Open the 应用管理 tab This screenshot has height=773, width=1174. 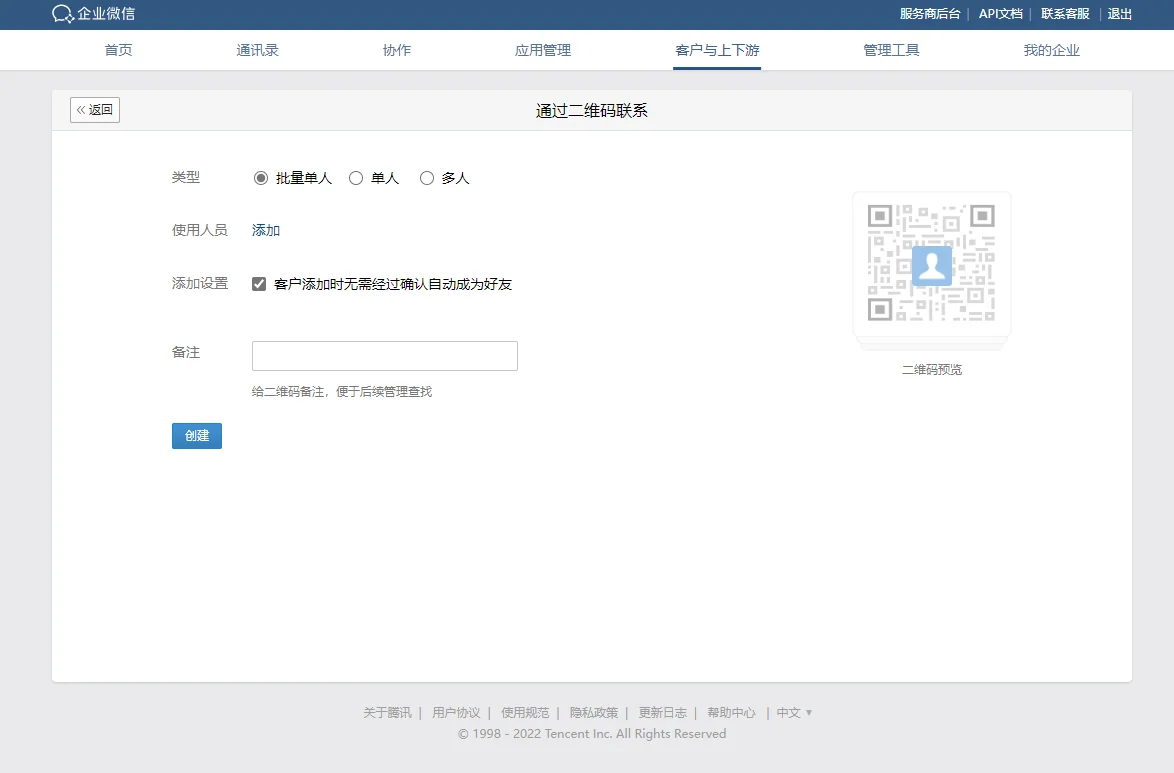[x=543, y=50]
